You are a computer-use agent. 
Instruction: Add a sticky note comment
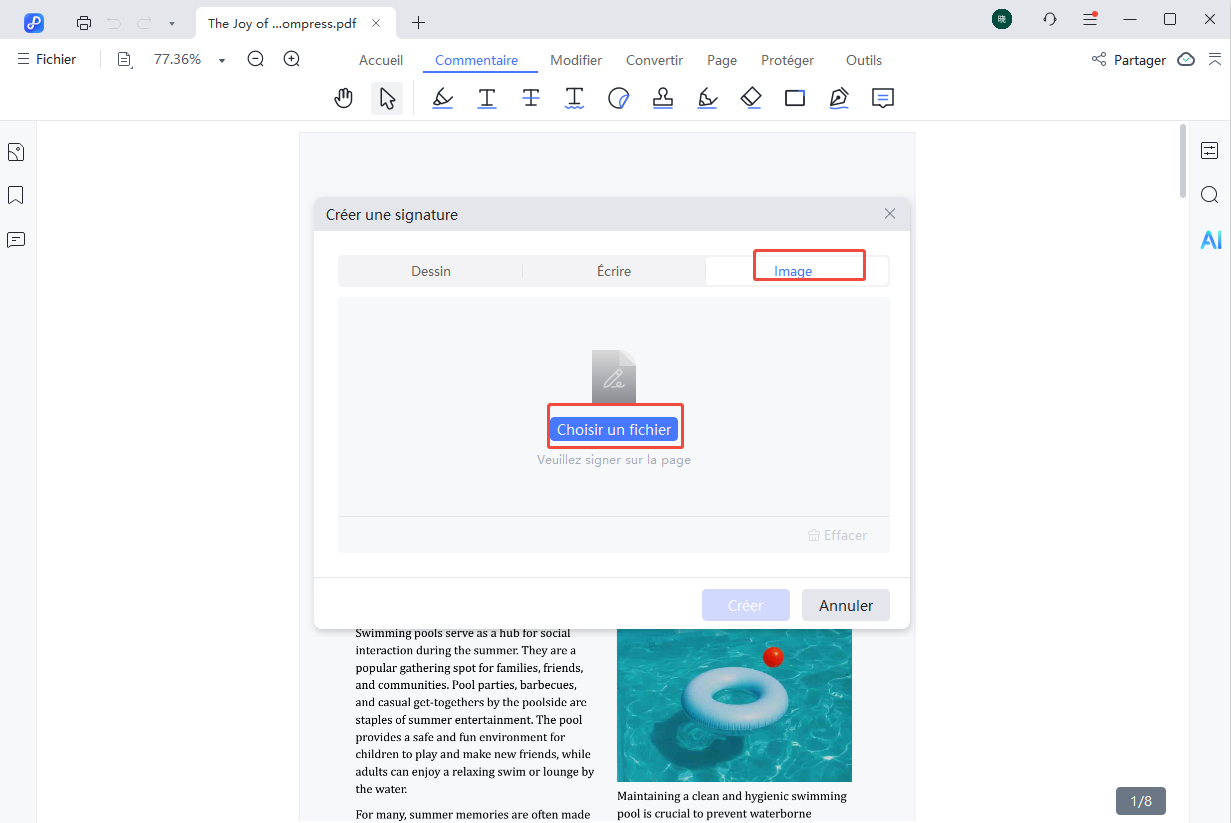click(883, 97)
